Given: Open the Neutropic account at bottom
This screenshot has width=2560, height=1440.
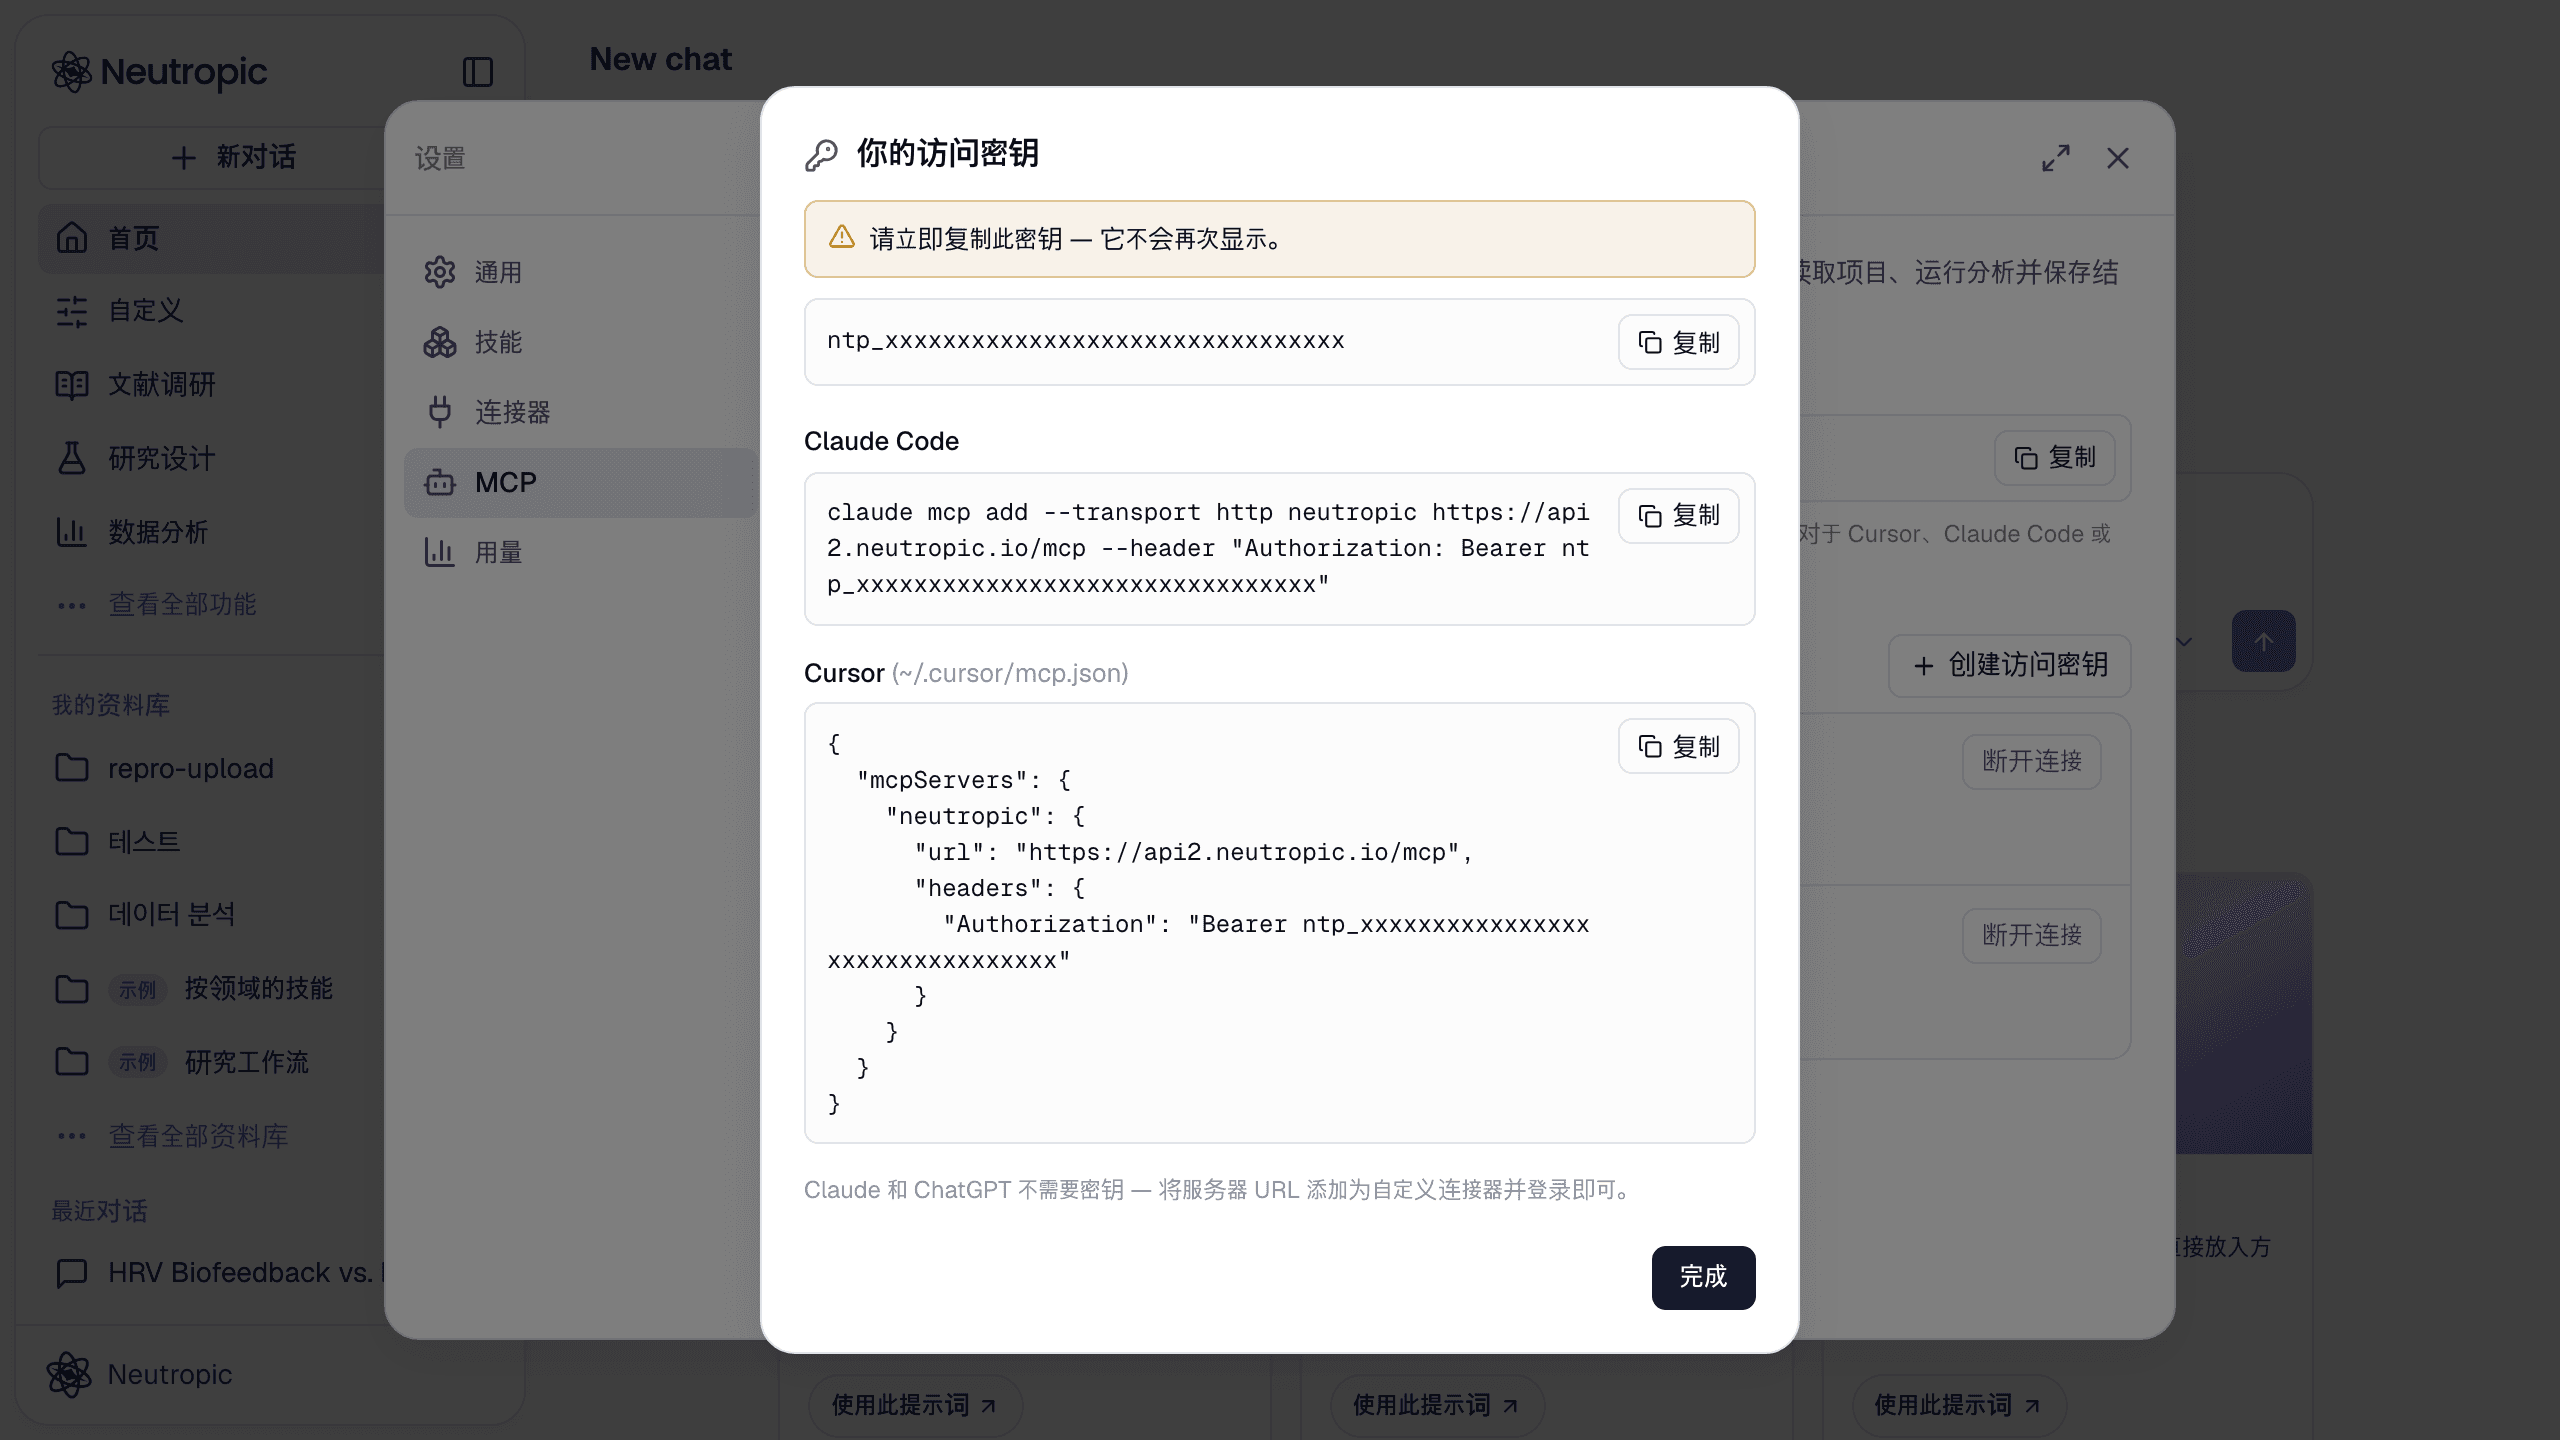Looking at the screenshot, I should coord(140,1375).
